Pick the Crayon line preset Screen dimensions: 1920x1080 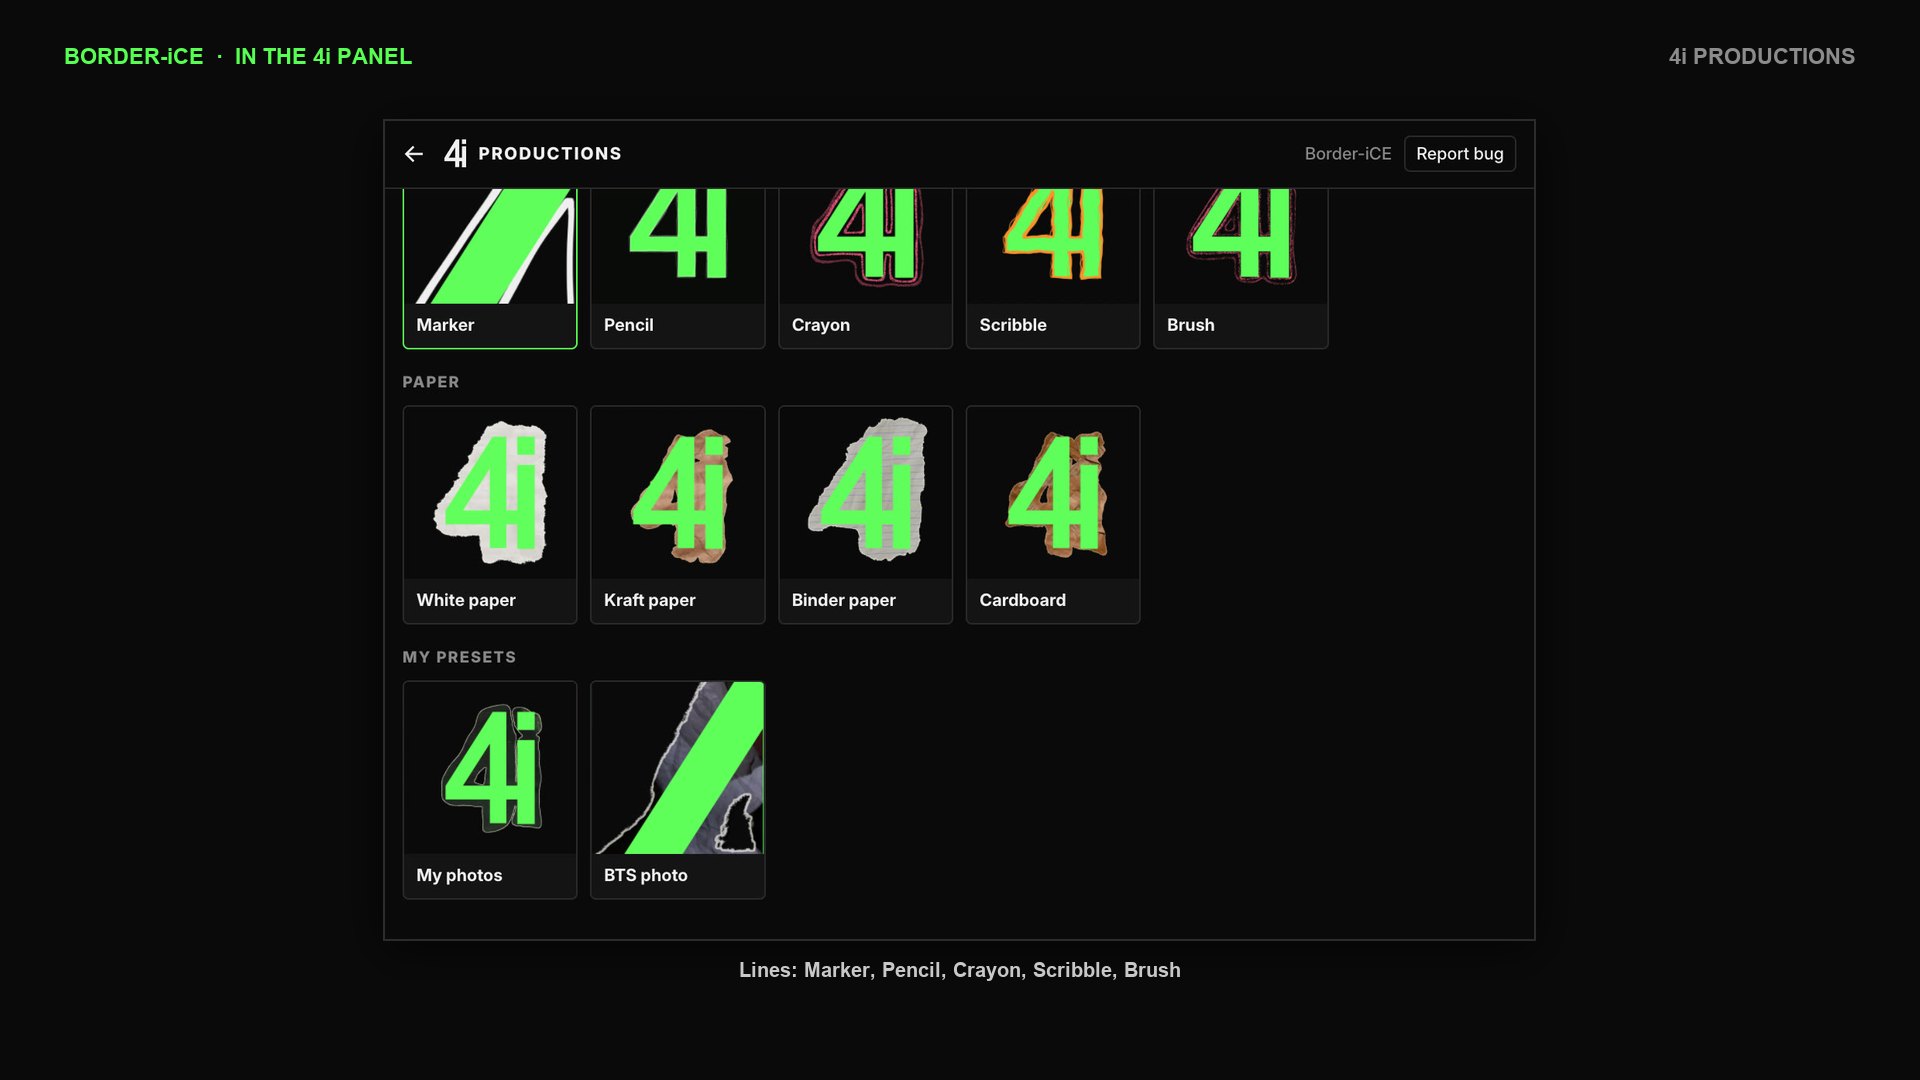(x=865, y=268)
